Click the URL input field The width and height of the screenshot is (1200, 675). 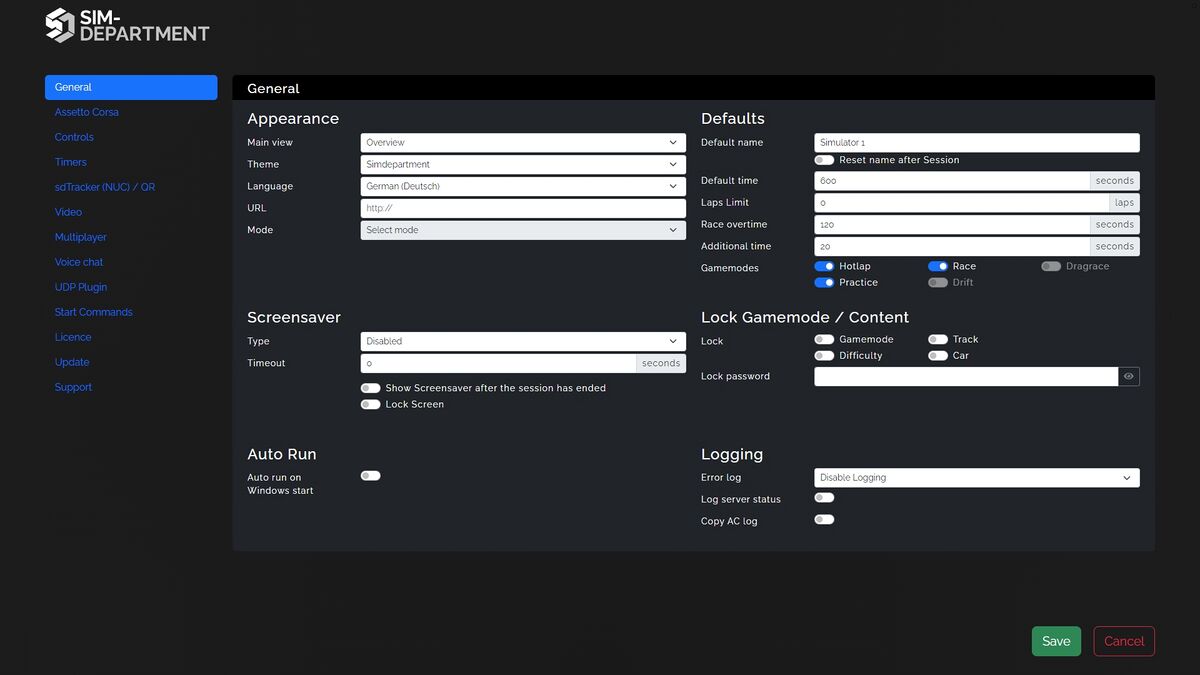[523, 208]
